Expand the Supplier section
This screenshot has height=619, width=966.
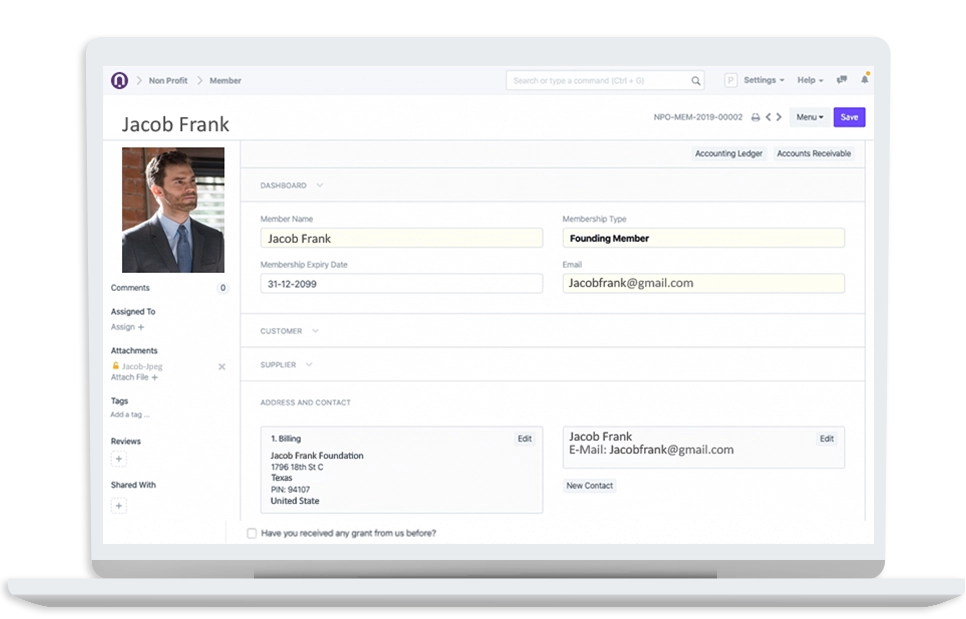click(286, 365)
